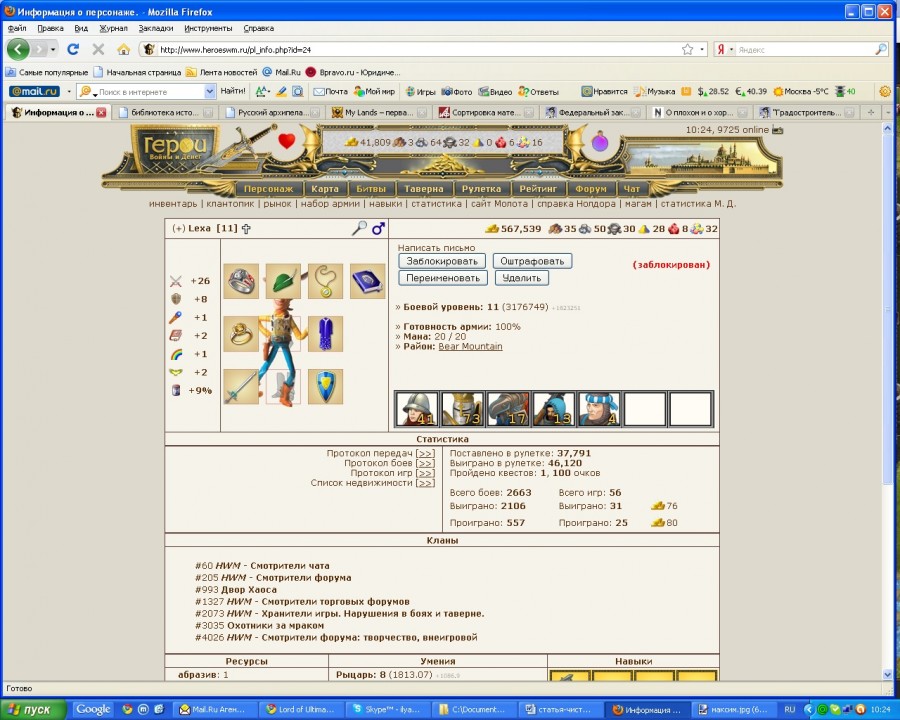Viewport: 900px width, 720px height.
Task: Click the Heroes game logo
Action: point(174,148)
